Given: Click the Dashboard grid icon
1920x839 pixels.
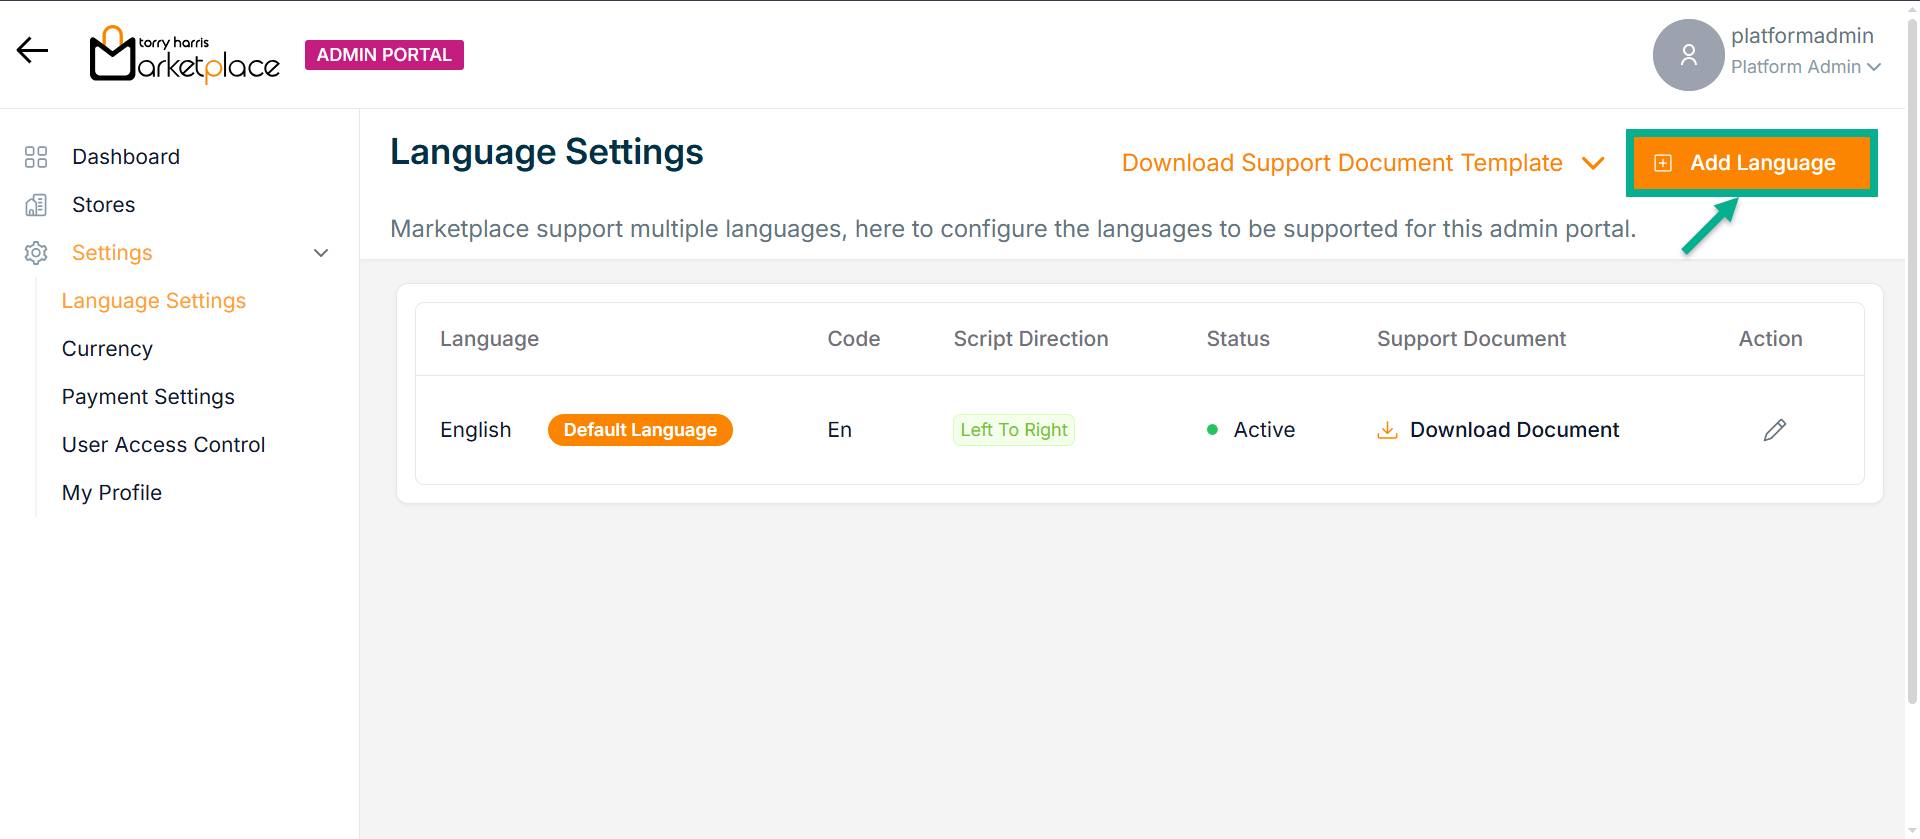Looking at the screenshot, I should tap(36, 157).
